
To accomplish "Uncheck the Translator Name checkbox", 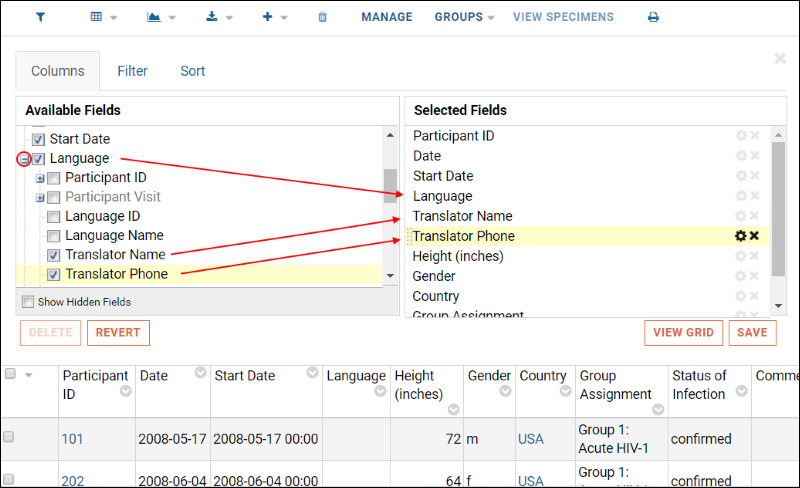I will click(54, 255).
